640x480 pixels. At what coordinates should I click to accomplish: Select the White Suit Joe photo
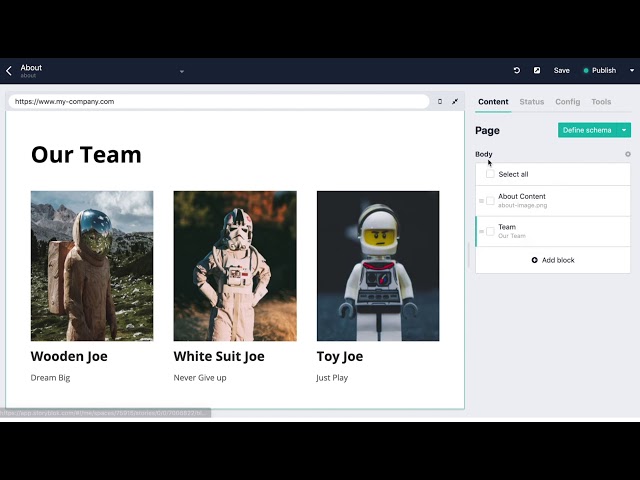click(x=235, y=266)
